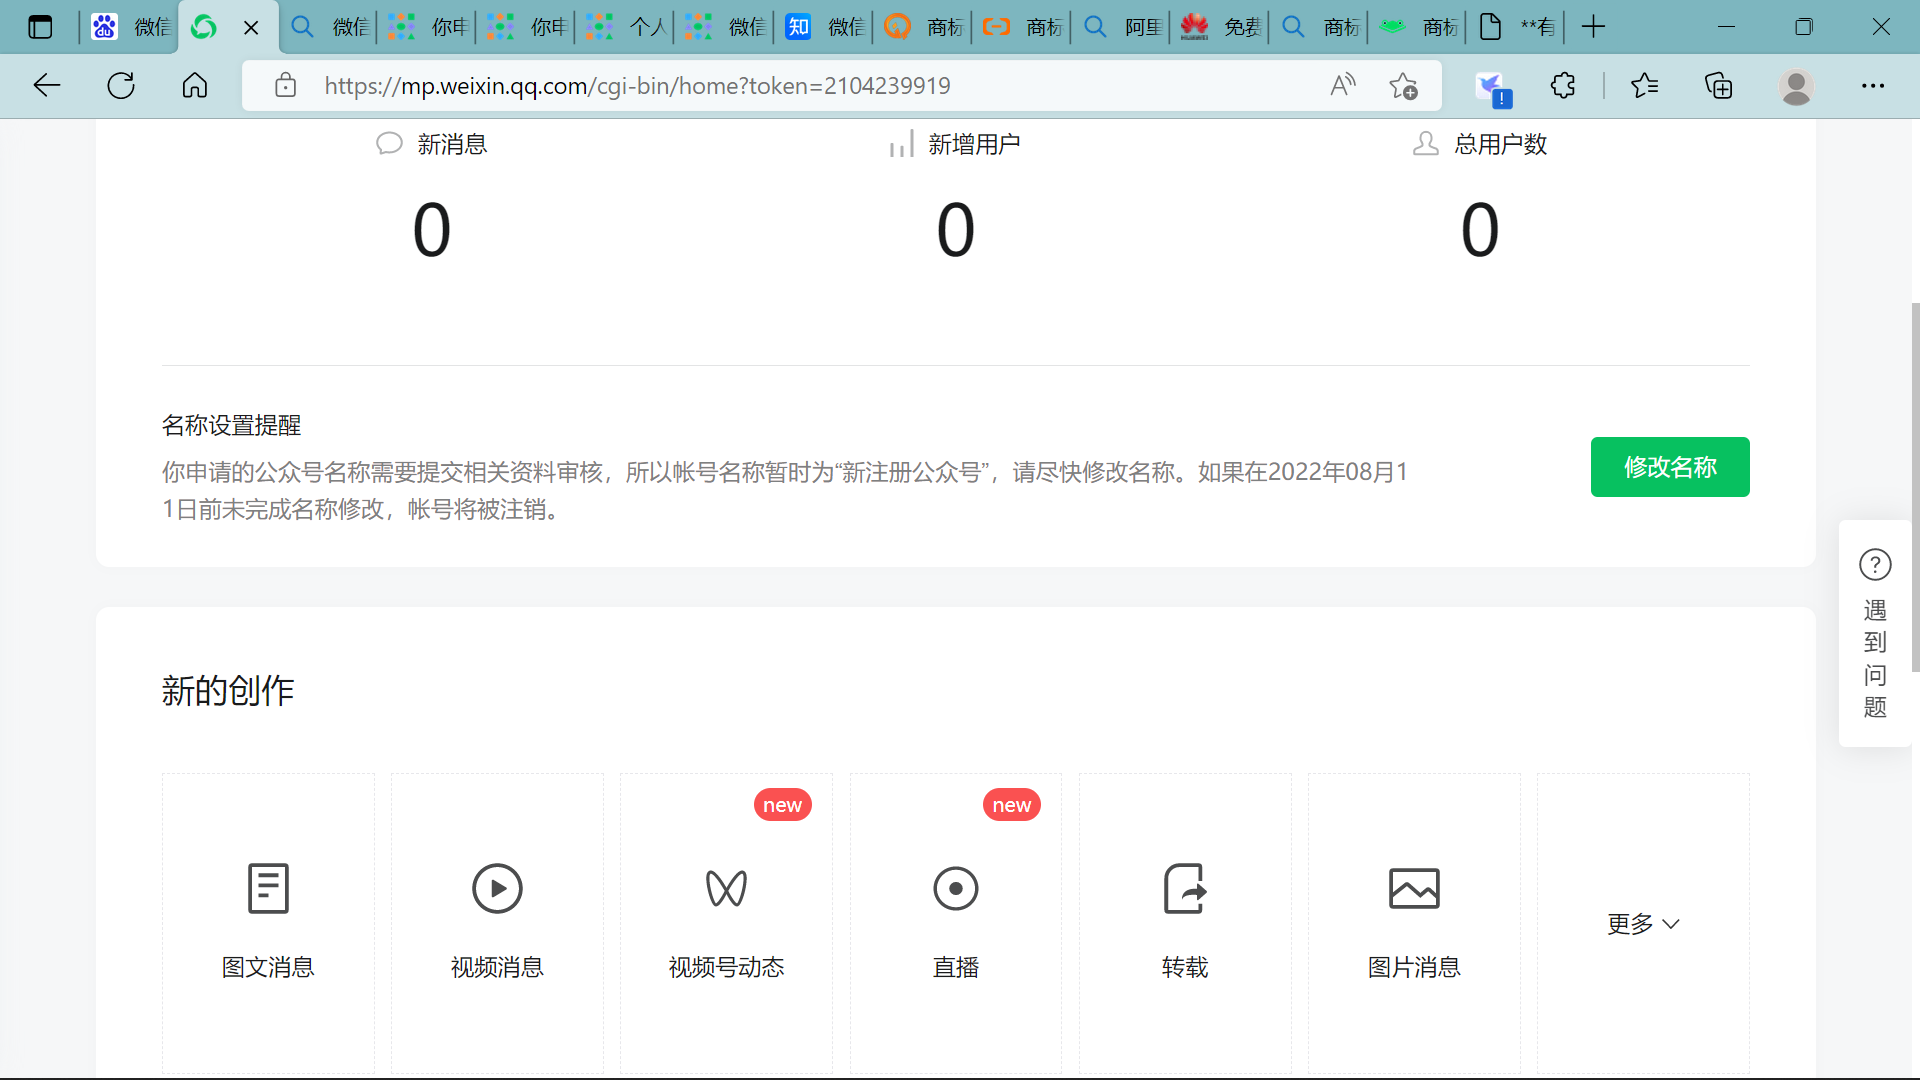Click the green 修改名称 button
1920x1080 pixels.
[1670, 467]
